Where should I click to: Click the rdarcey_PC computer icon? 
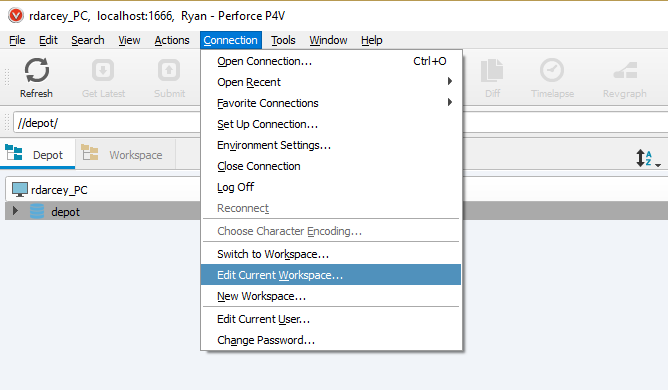[20, 190]
